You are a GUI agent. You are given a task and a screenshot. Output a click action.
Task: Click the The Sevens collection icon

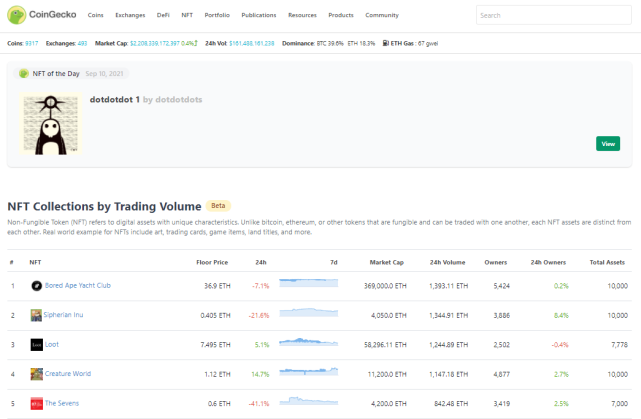36,403
